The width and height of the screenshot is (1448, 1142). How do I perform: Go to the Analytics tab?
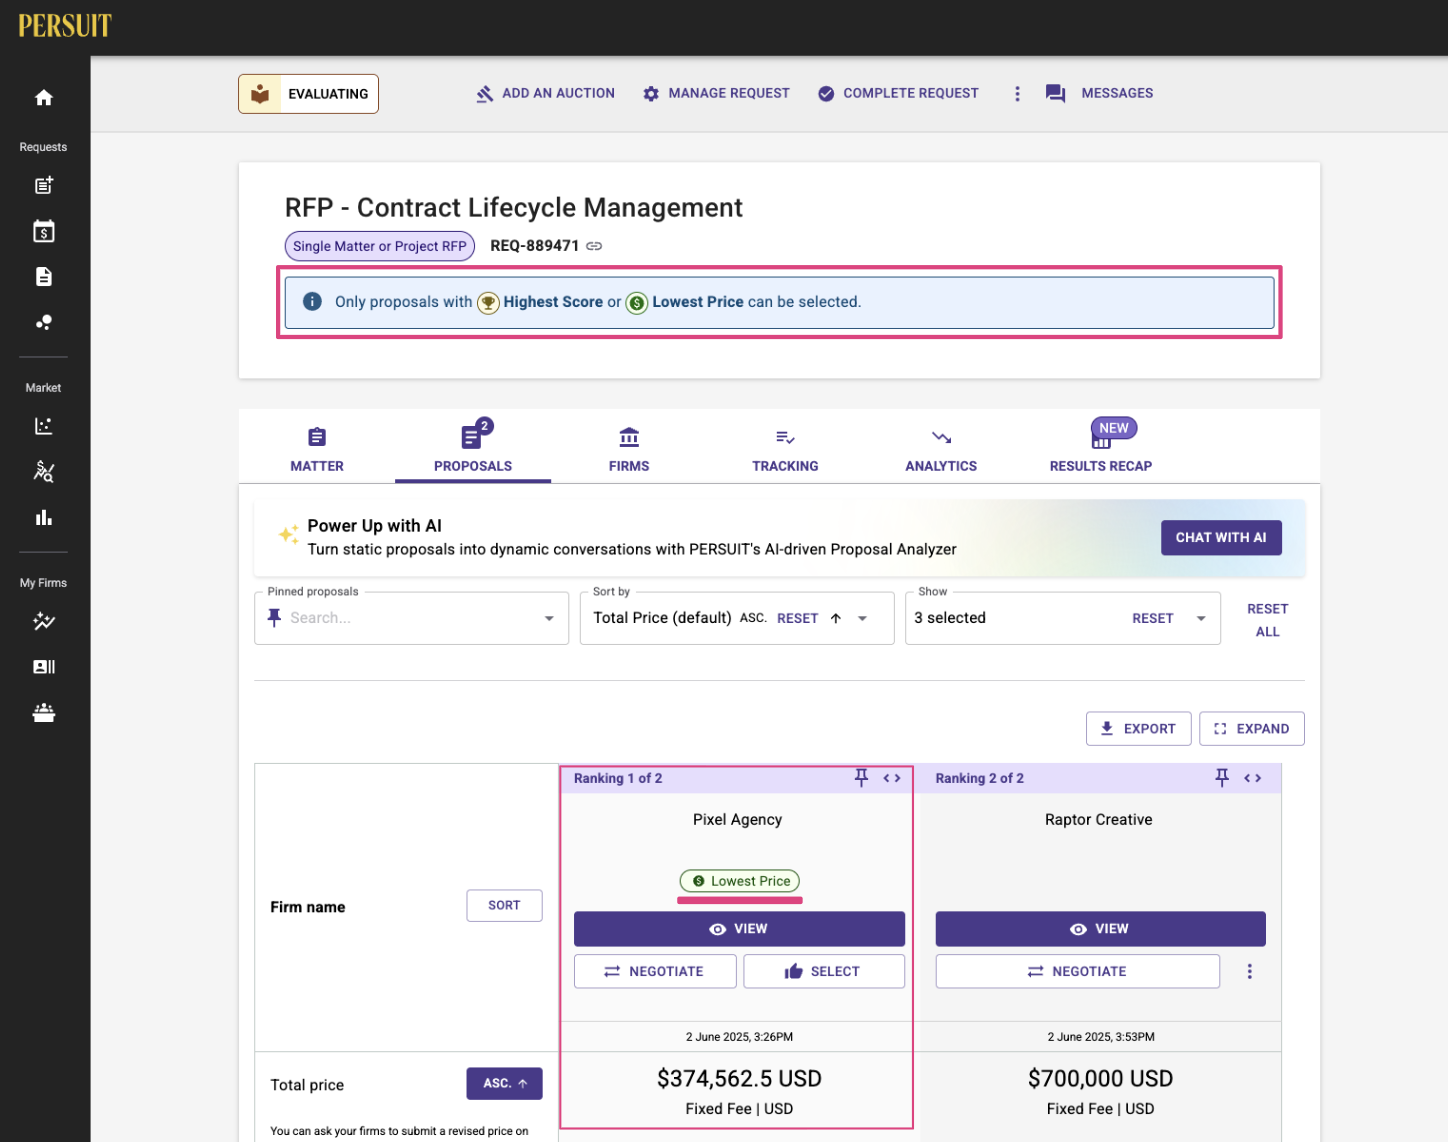click(x=941, y=450)
